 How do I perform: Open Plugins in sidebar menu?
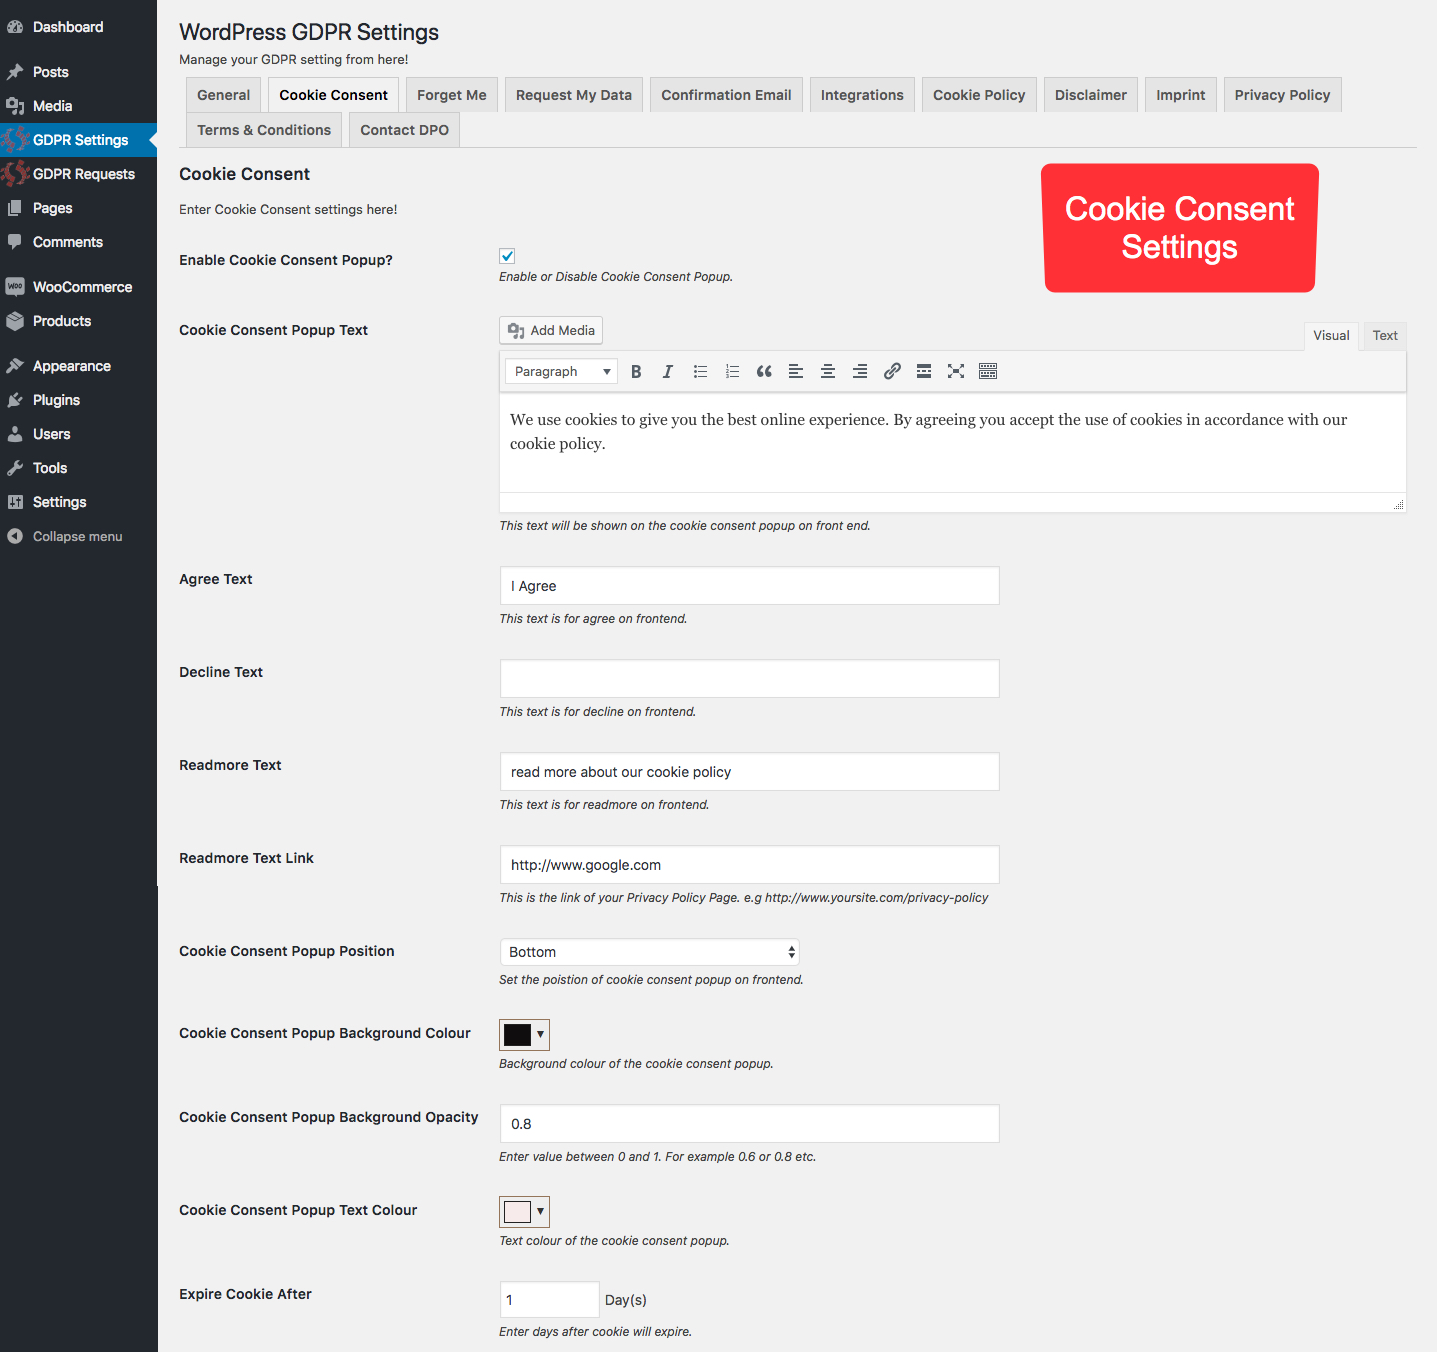[x=78, y=400]
